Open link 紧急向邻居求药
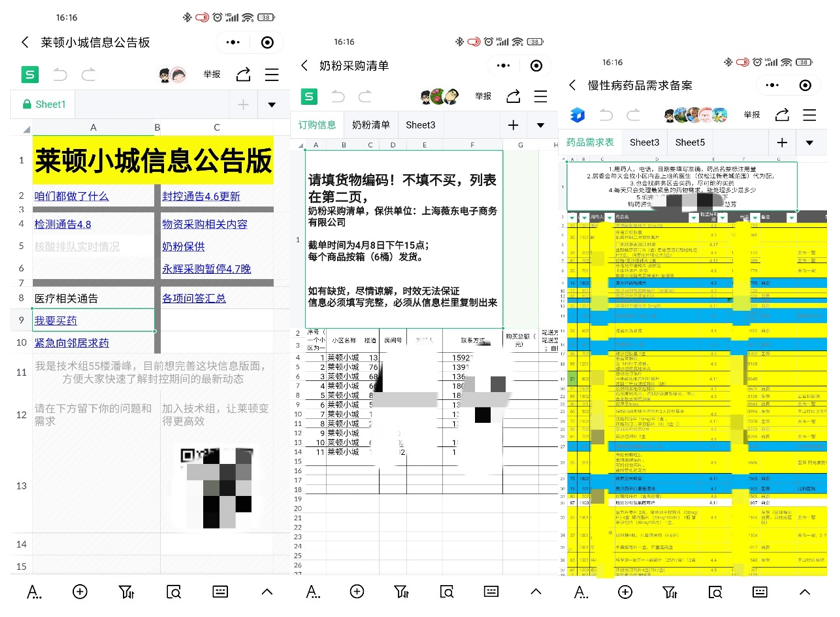The height and width of the screenshot is (617, 840). pos(72,343)
